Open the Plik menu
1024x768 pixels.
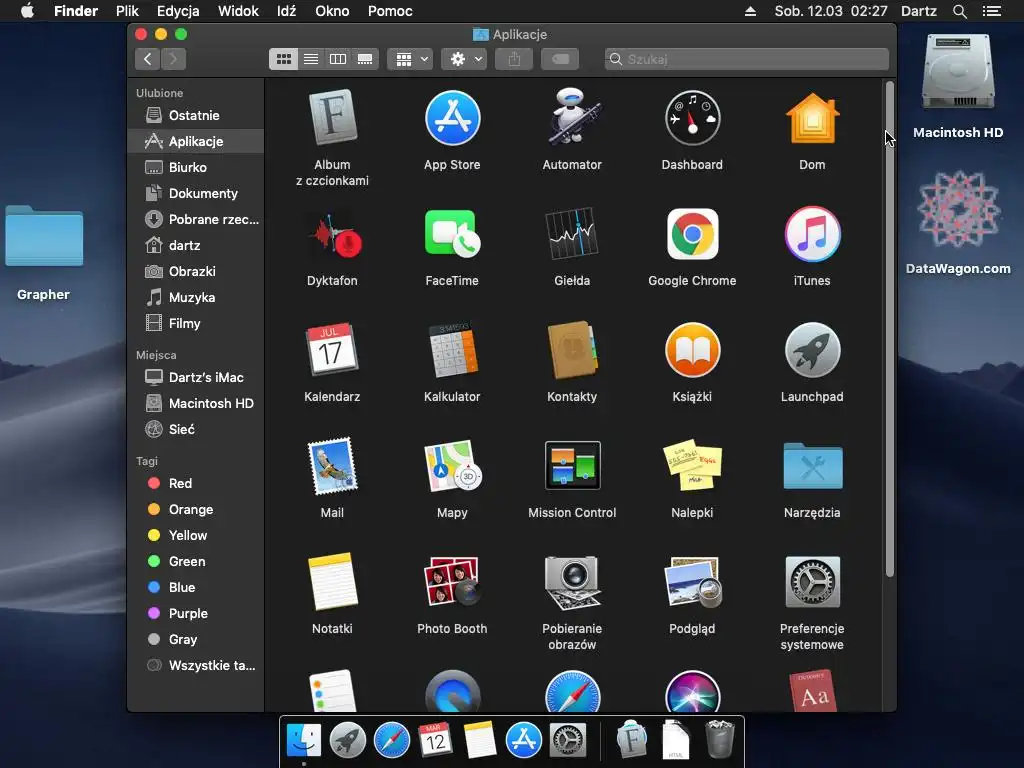127,11
